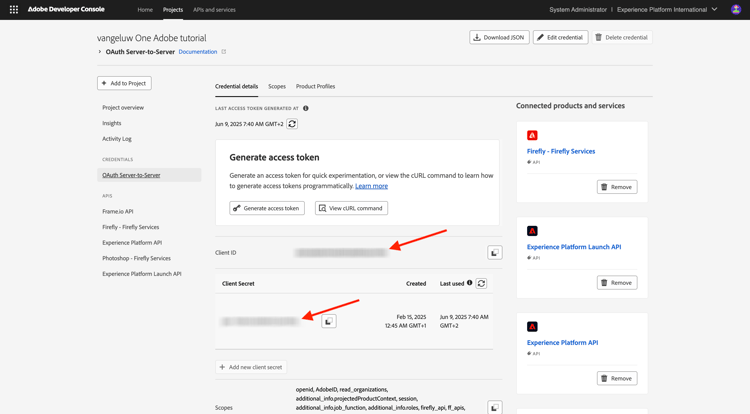Copy the Client Secret value

click(329, 321)
